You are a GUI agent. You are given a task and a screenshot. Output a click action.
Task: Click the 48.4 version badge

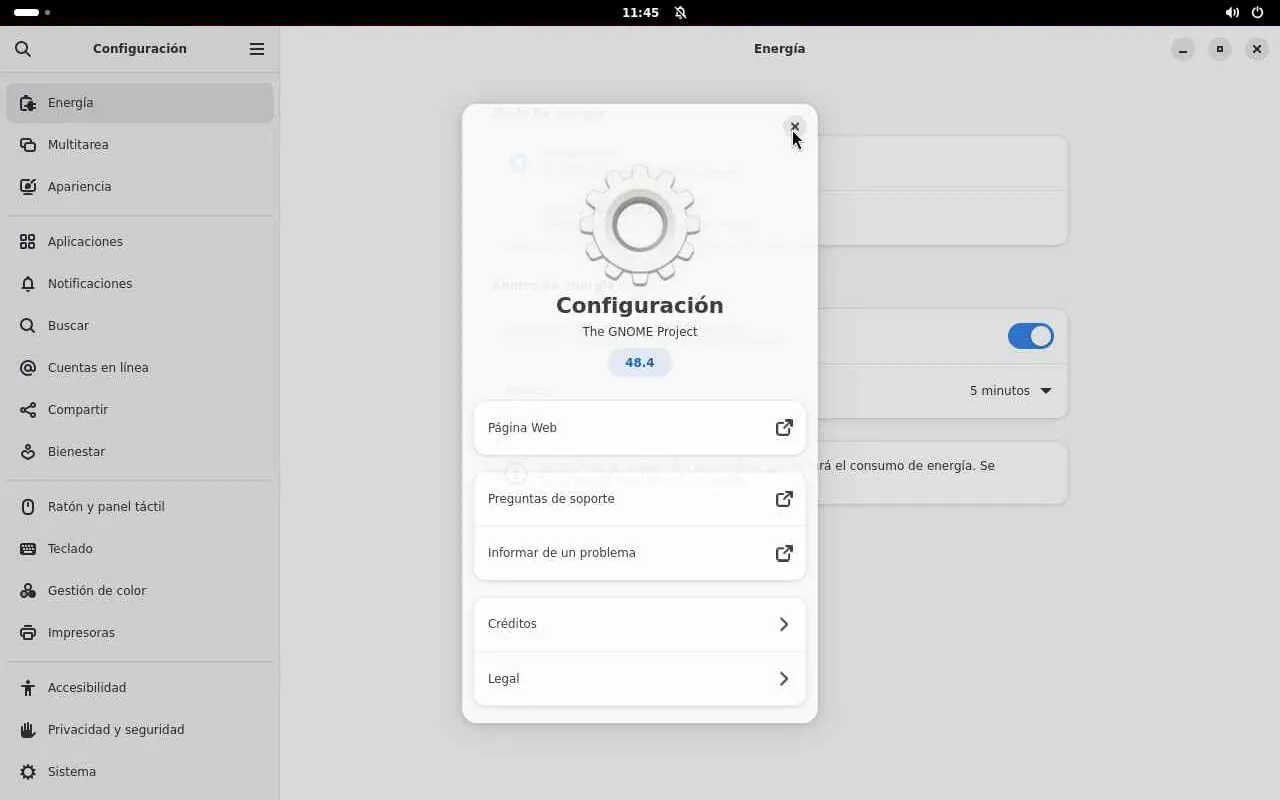(640, 363)
